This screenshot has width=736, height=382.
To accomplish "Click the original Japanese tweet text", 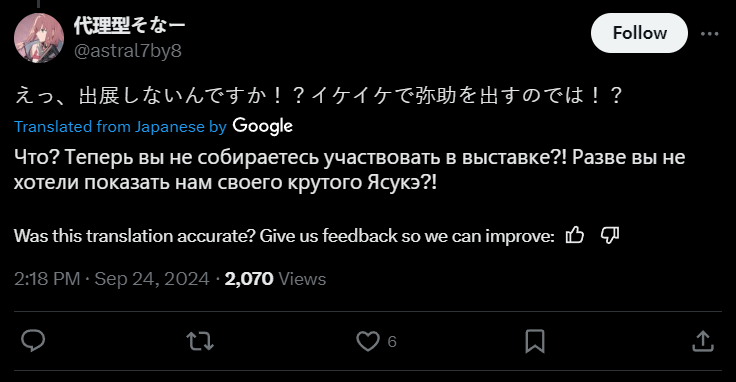I will tap(319, 96).
